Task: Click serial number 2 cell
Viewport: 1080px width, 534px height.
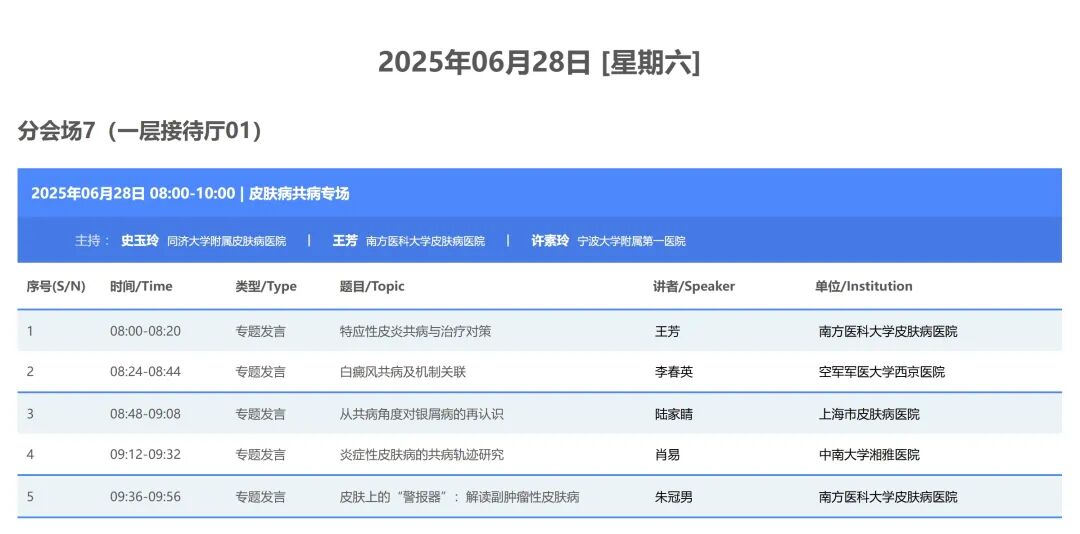Action: [x=30, y=372]
